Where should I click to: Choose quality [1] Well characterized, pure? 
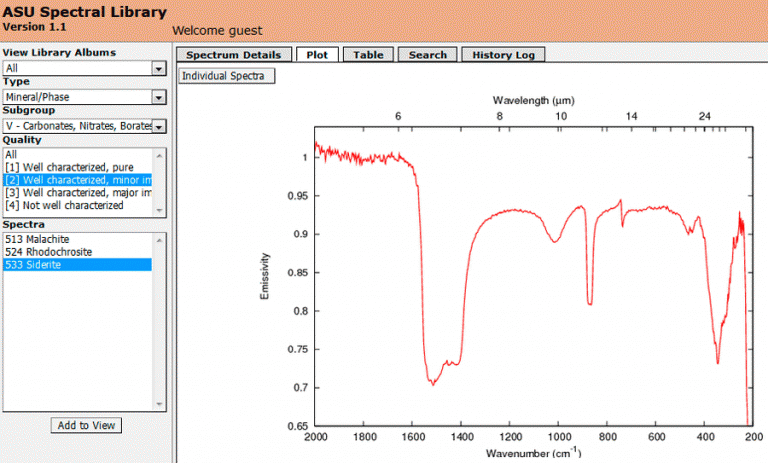(x=78, y=167)
